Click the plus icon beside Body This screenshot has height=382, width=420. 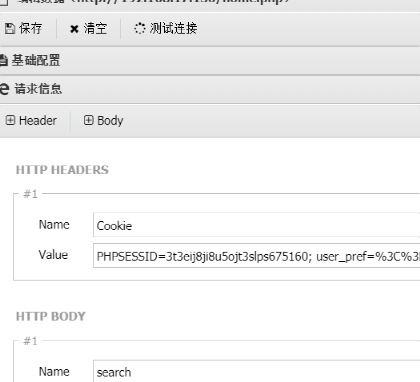tap(88, 120)
